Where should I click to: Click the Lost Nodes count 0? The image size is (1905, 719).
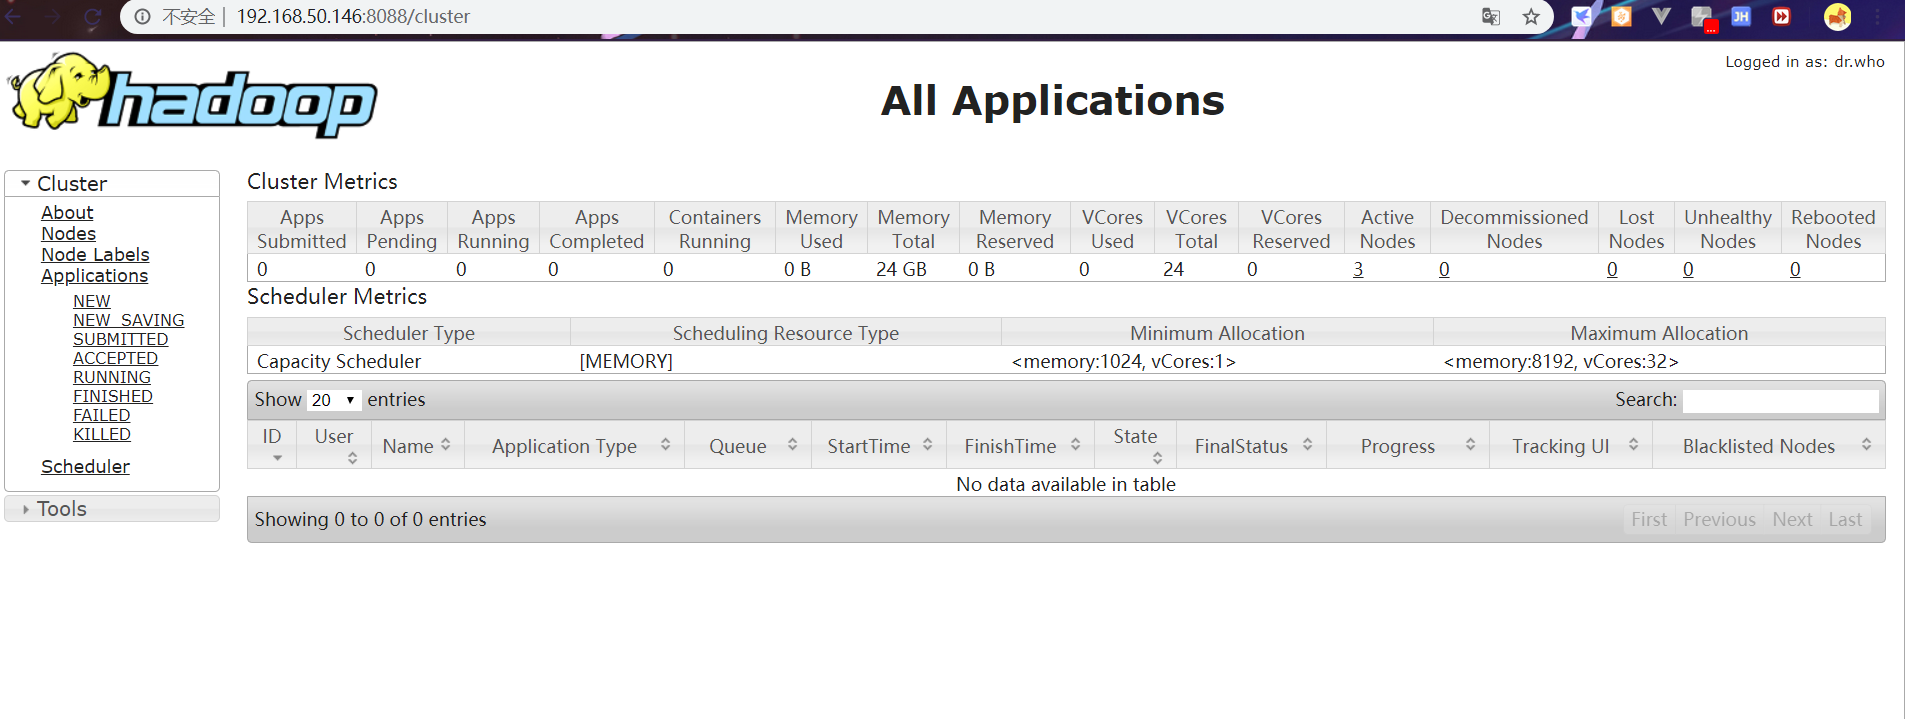click(1612, 269)
